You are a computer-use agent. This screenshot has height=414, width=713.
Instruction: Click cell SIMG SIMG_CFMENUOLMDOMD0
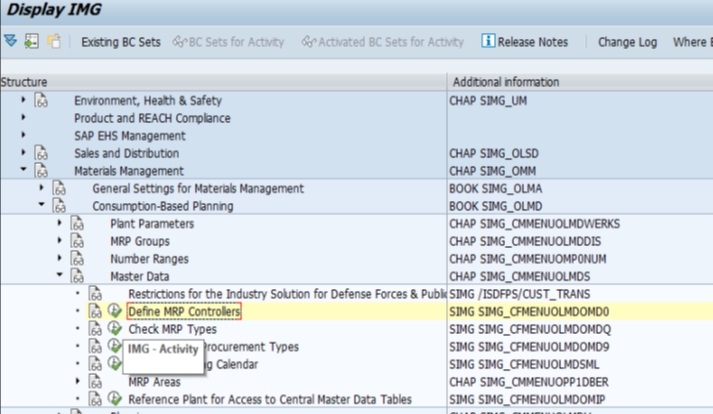point(529,312)
